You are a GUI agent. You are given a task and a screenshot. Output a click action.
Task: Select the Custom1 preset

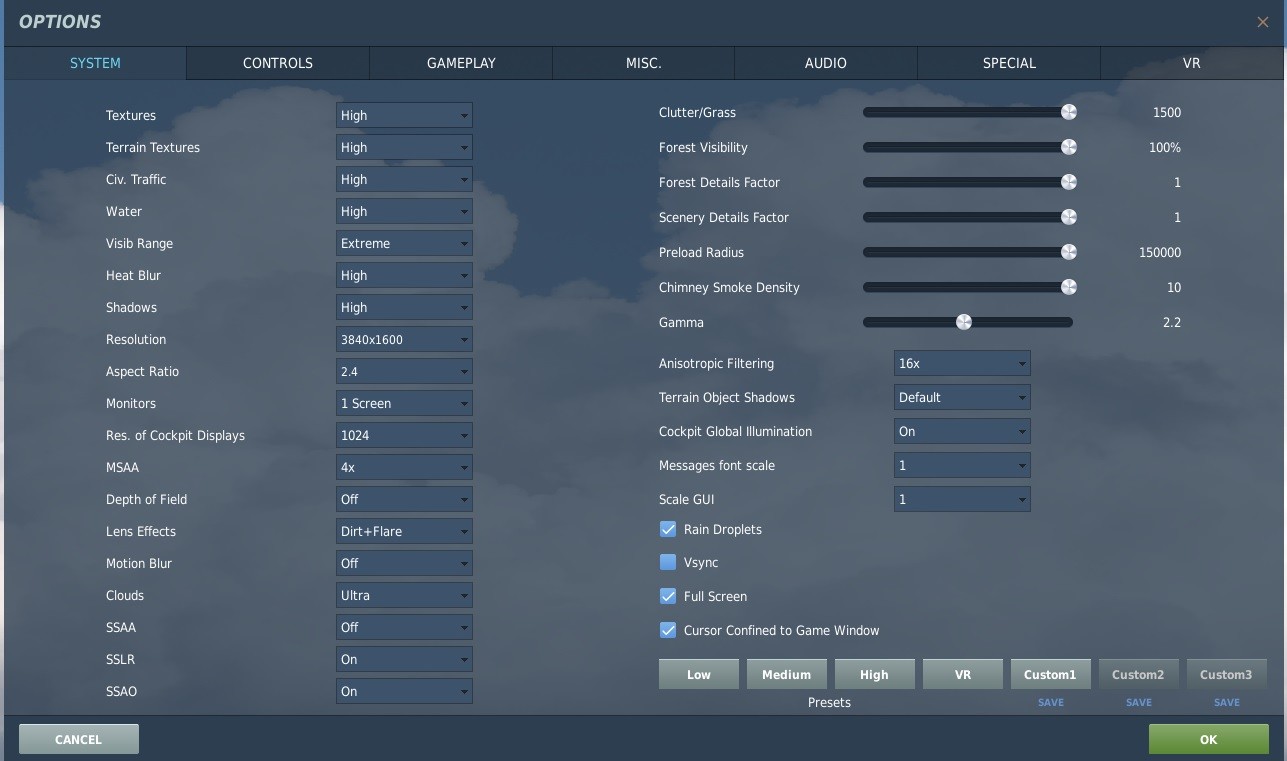point(1050,674)
